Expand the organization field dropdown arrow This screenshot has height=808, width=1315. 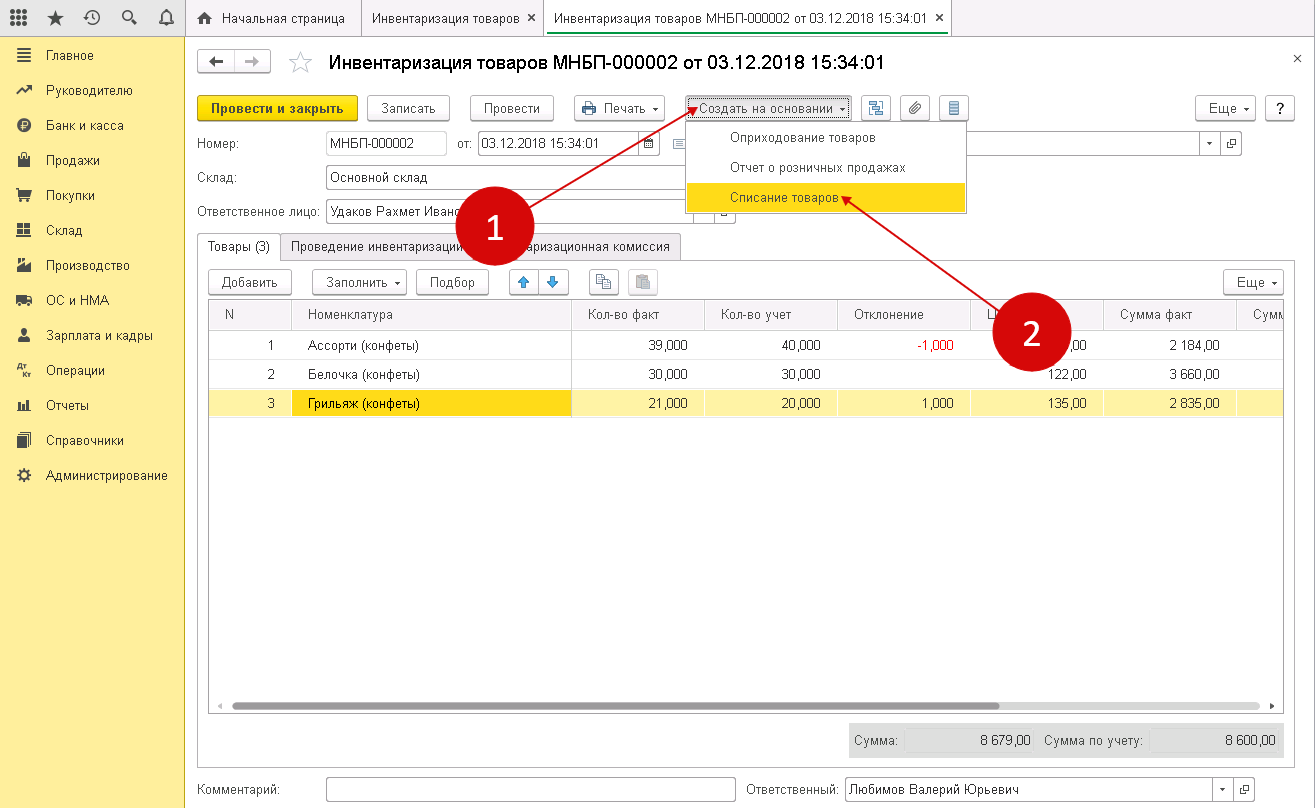click(1211, 143)
